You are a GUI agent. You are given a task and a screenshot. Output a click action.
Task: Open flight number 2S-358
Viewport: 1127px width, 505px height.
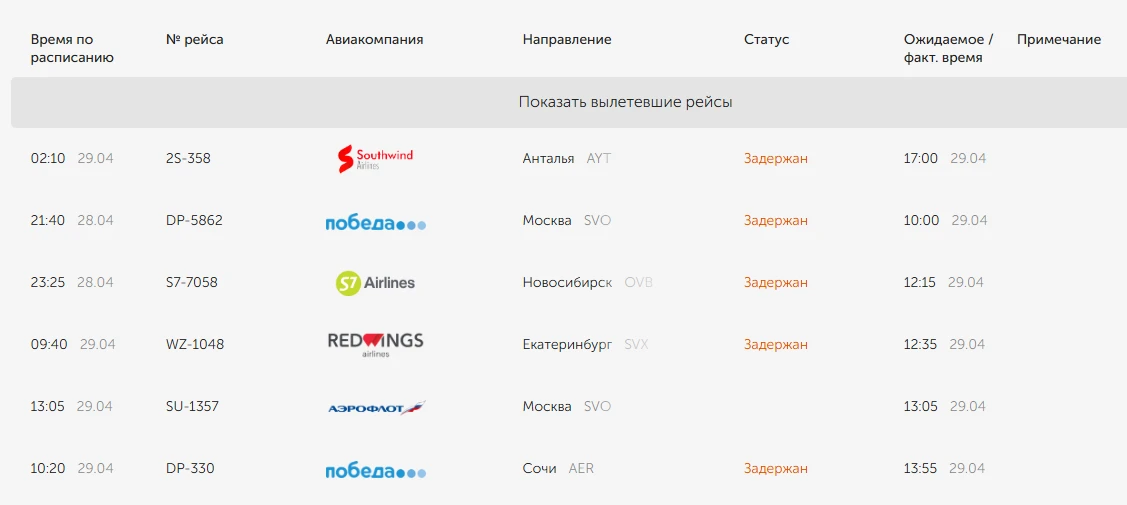[188, 158]
